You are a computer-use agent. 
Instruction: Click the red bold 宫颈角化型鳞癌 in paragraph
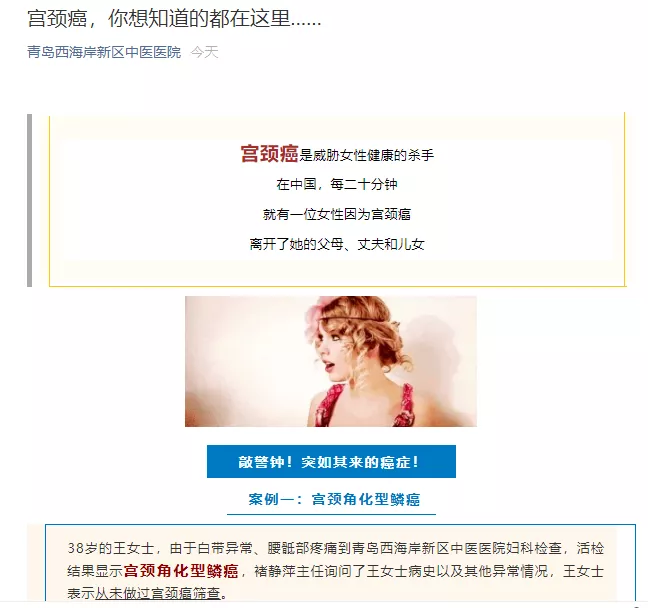point(181,571)
